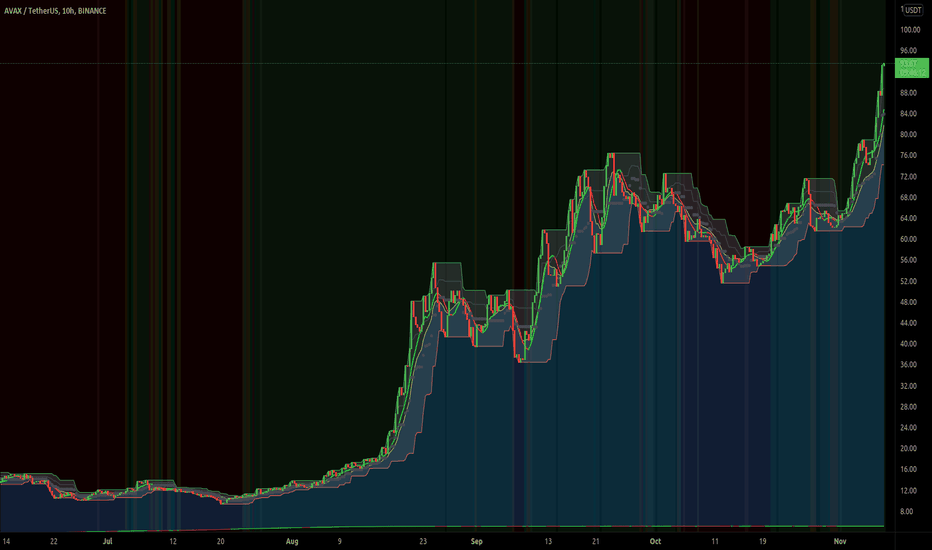Click the 16.00 price axis label

(908, 469)
